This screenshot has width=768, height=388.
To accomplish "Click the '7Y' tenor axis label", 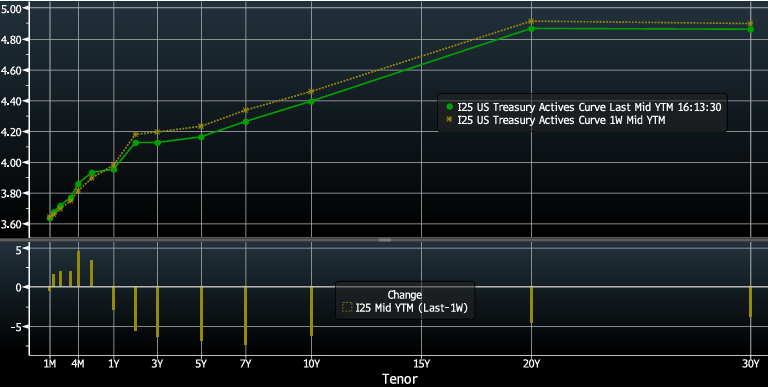I will [245, 364].
